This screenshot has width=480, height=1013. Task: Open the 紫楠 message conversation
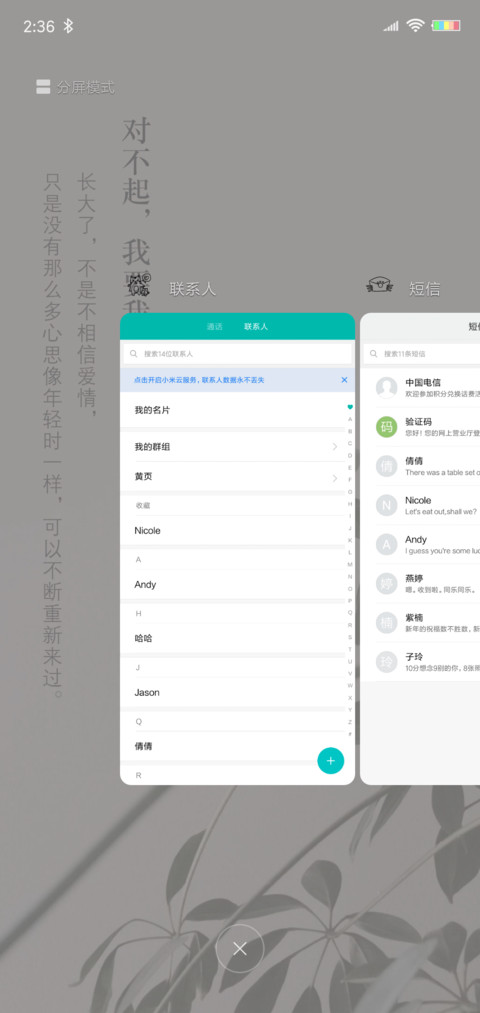(x=420, y=623)
